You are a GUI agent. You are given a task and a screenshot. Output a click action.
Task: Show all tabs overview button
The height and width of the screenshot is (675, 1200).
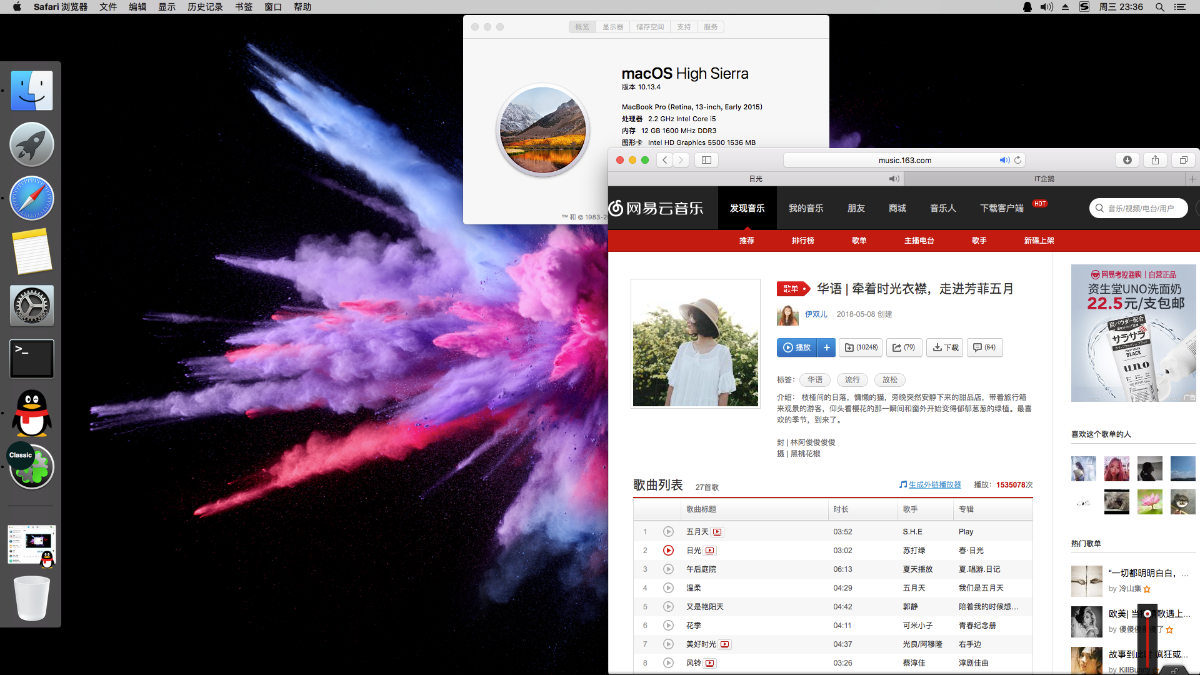pyautogui.click(x=1183, y=160)
